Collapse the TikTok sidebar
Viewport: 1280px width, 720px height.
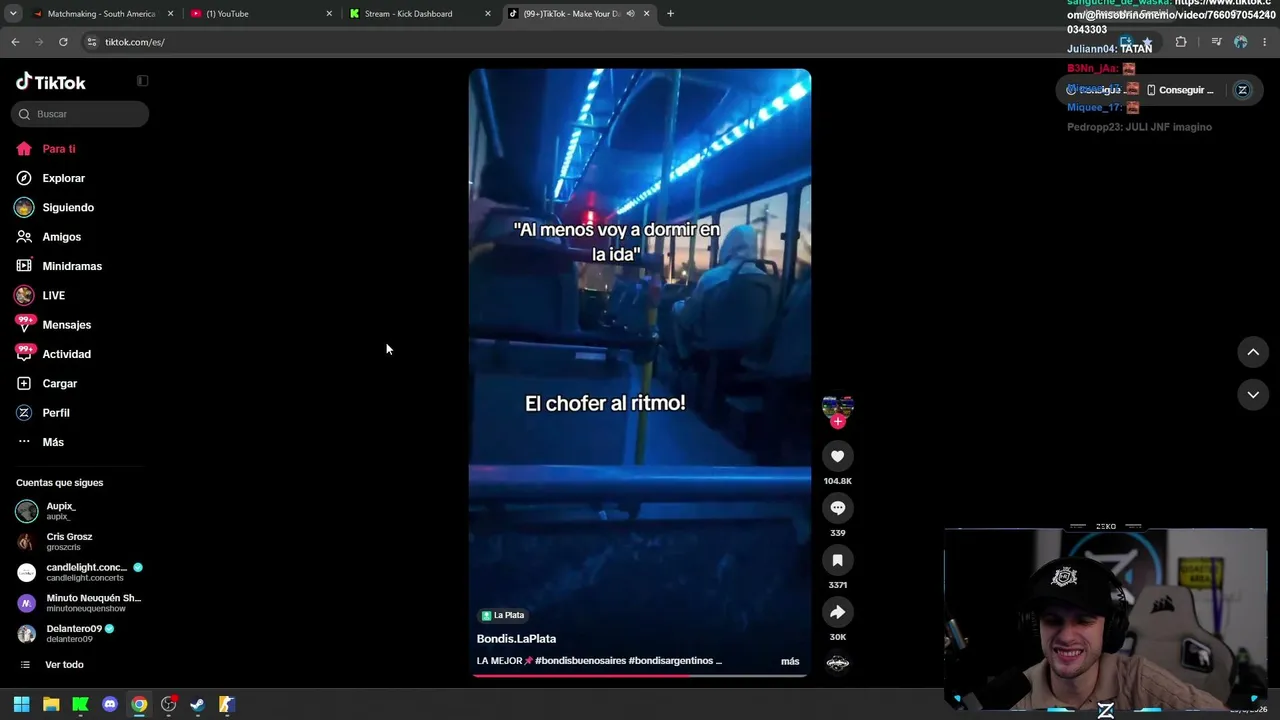[142, 81]
